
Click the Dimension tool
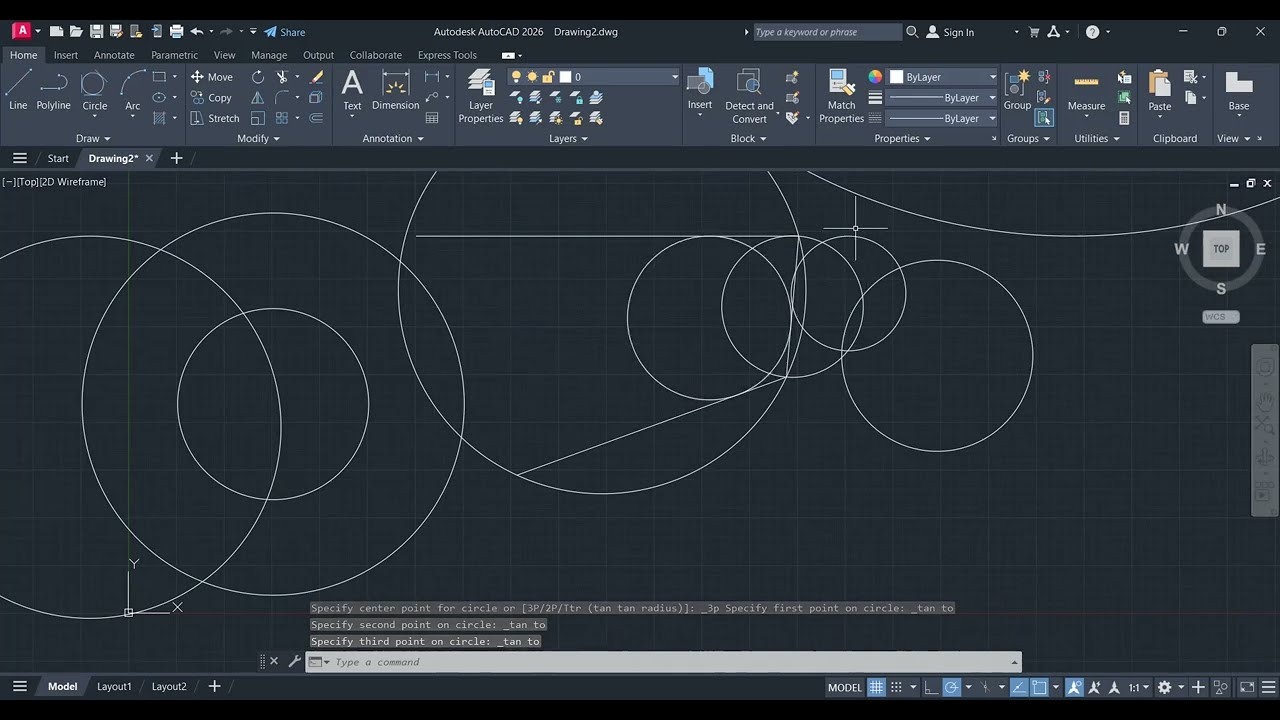(396, 90)
